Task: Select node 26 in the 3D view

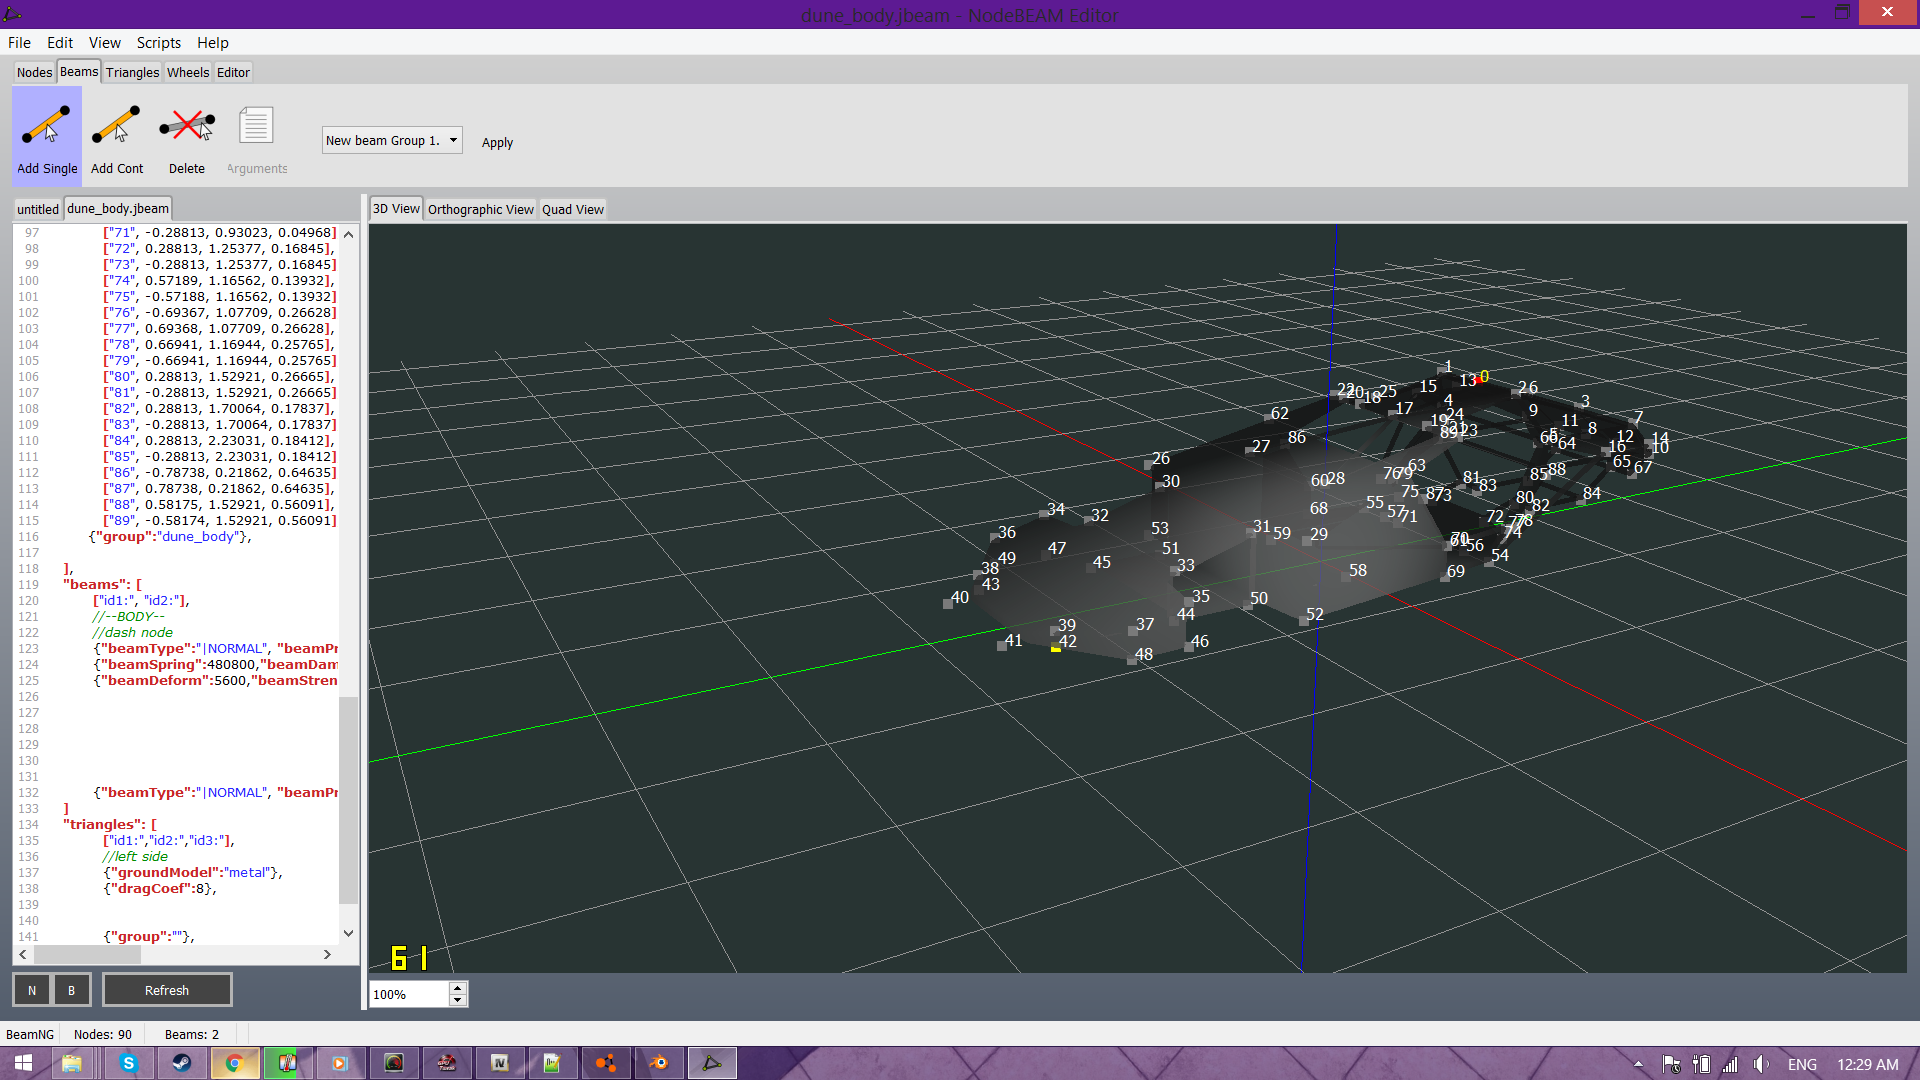Action: [x=1148, y=464]
